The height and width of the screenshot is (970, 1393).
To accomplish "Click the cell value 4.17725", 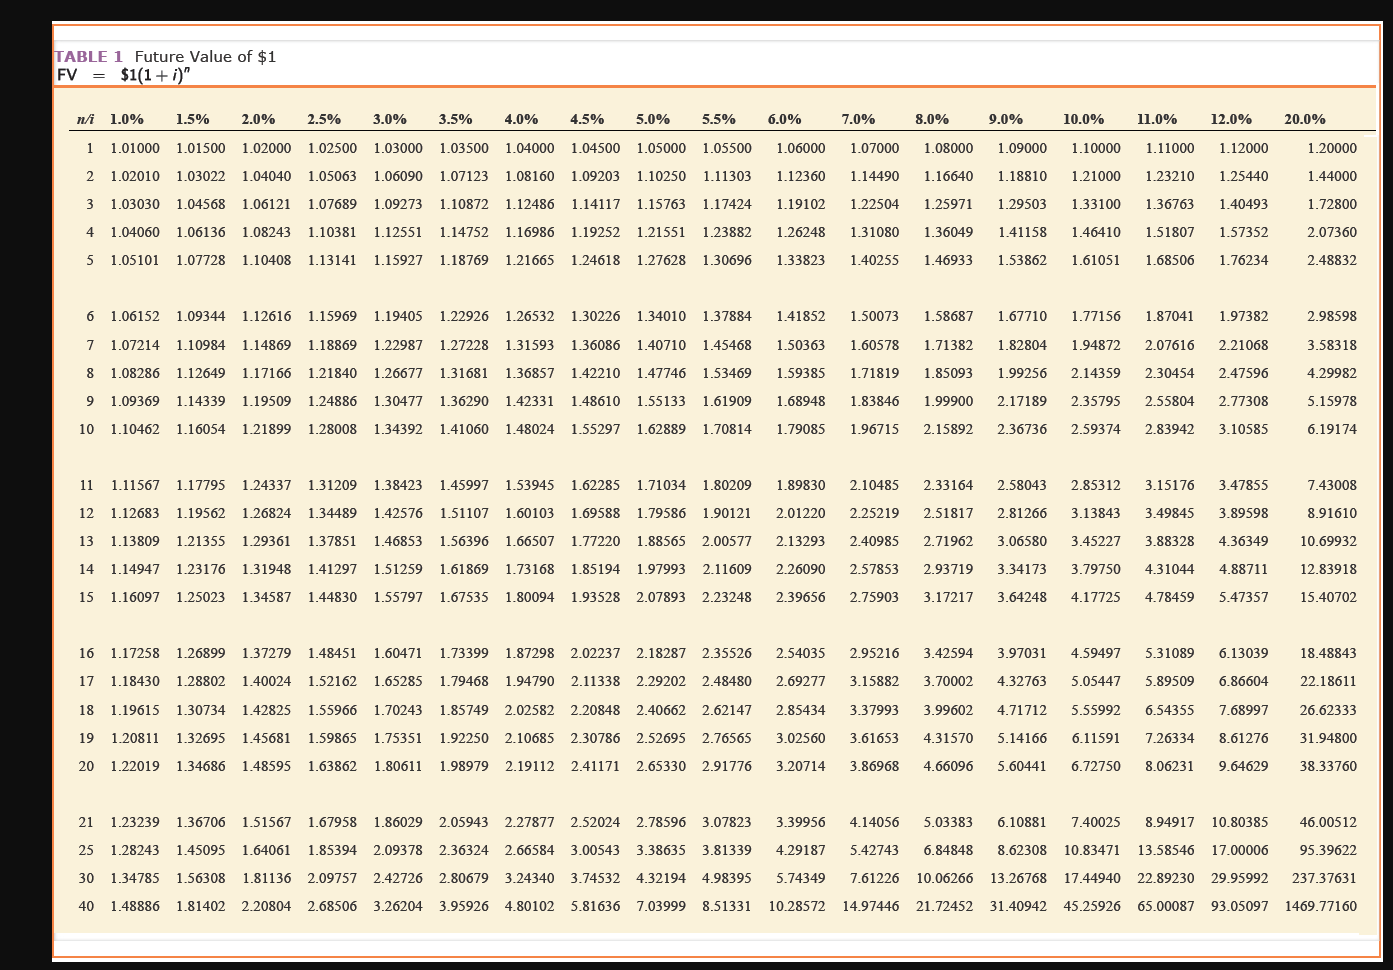I will point(1096,597).
